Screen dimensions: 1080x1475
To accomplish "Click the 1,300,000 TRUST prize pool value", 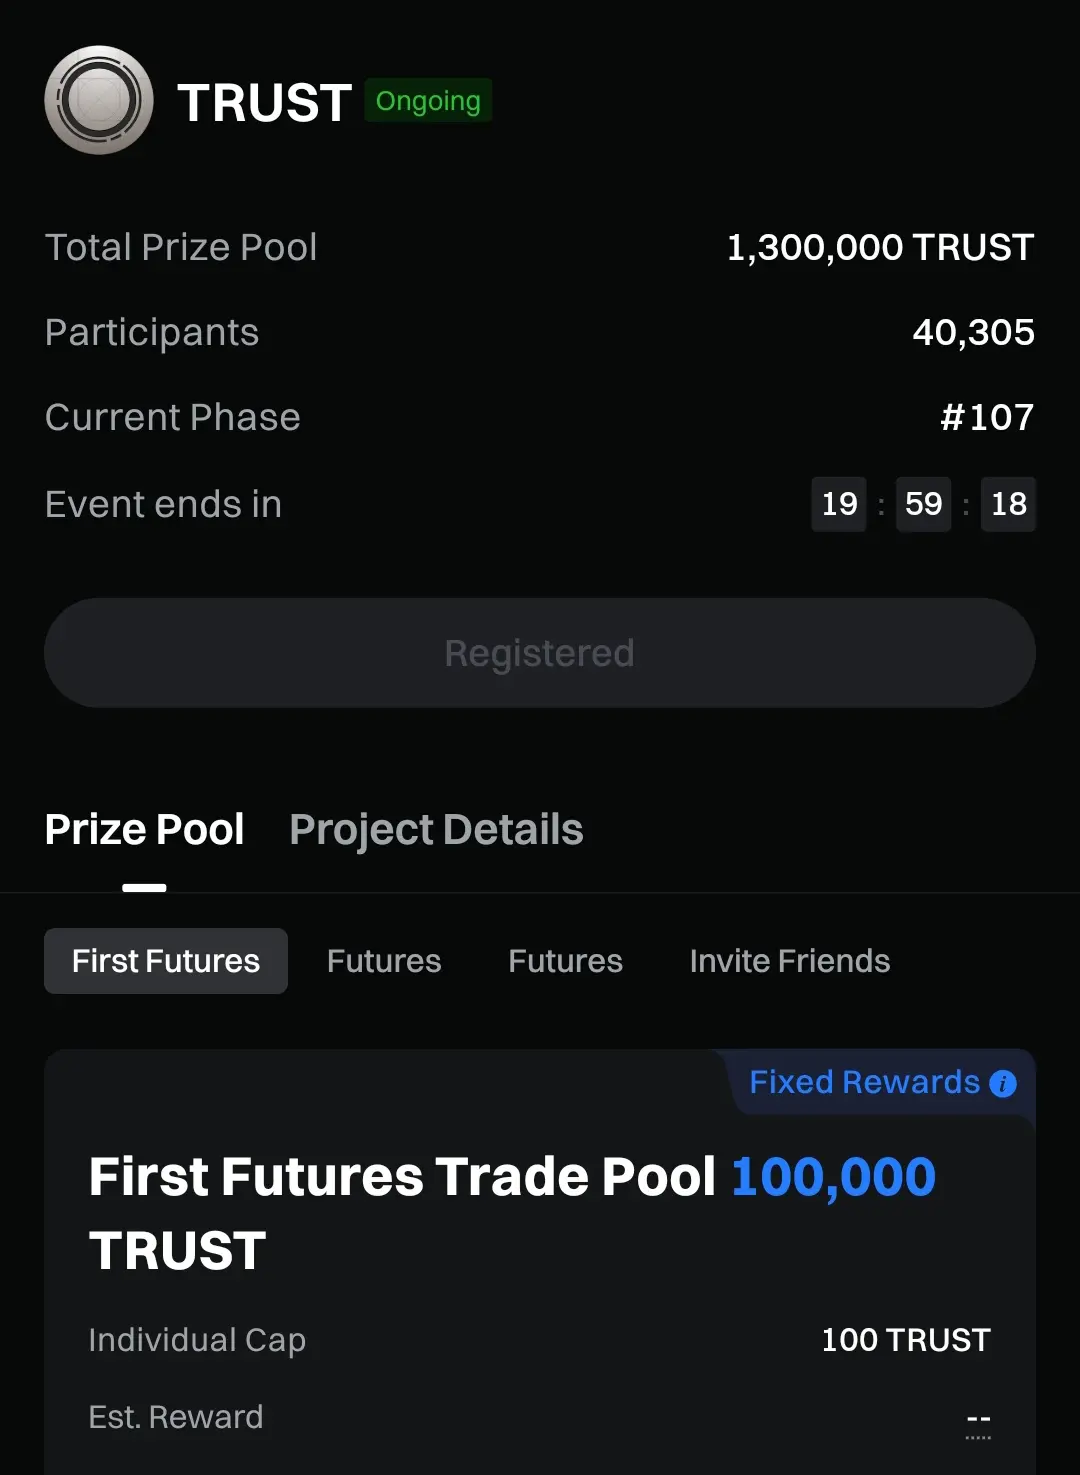I will pos(880,248).
